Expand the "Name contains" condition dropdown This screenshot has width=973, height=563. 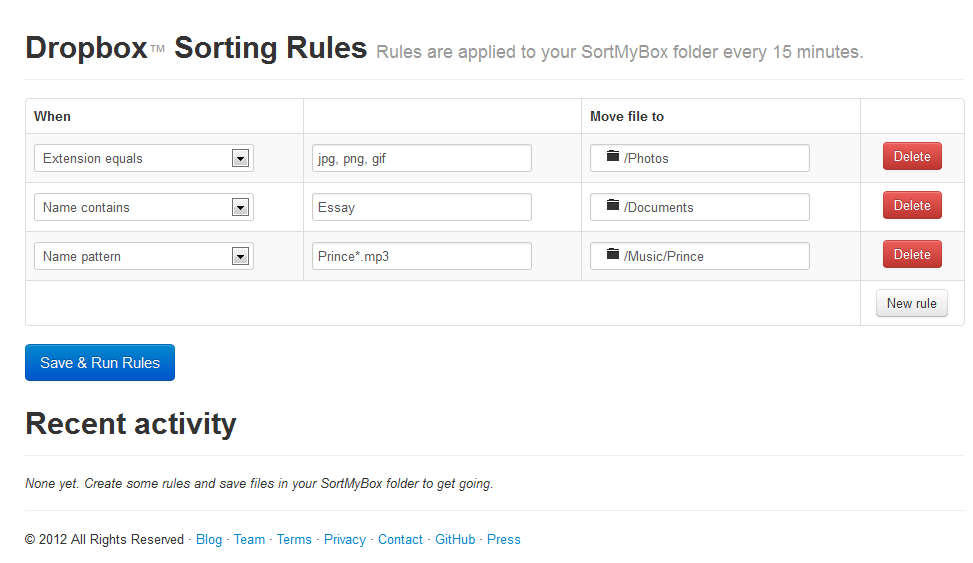click(143, 207)
